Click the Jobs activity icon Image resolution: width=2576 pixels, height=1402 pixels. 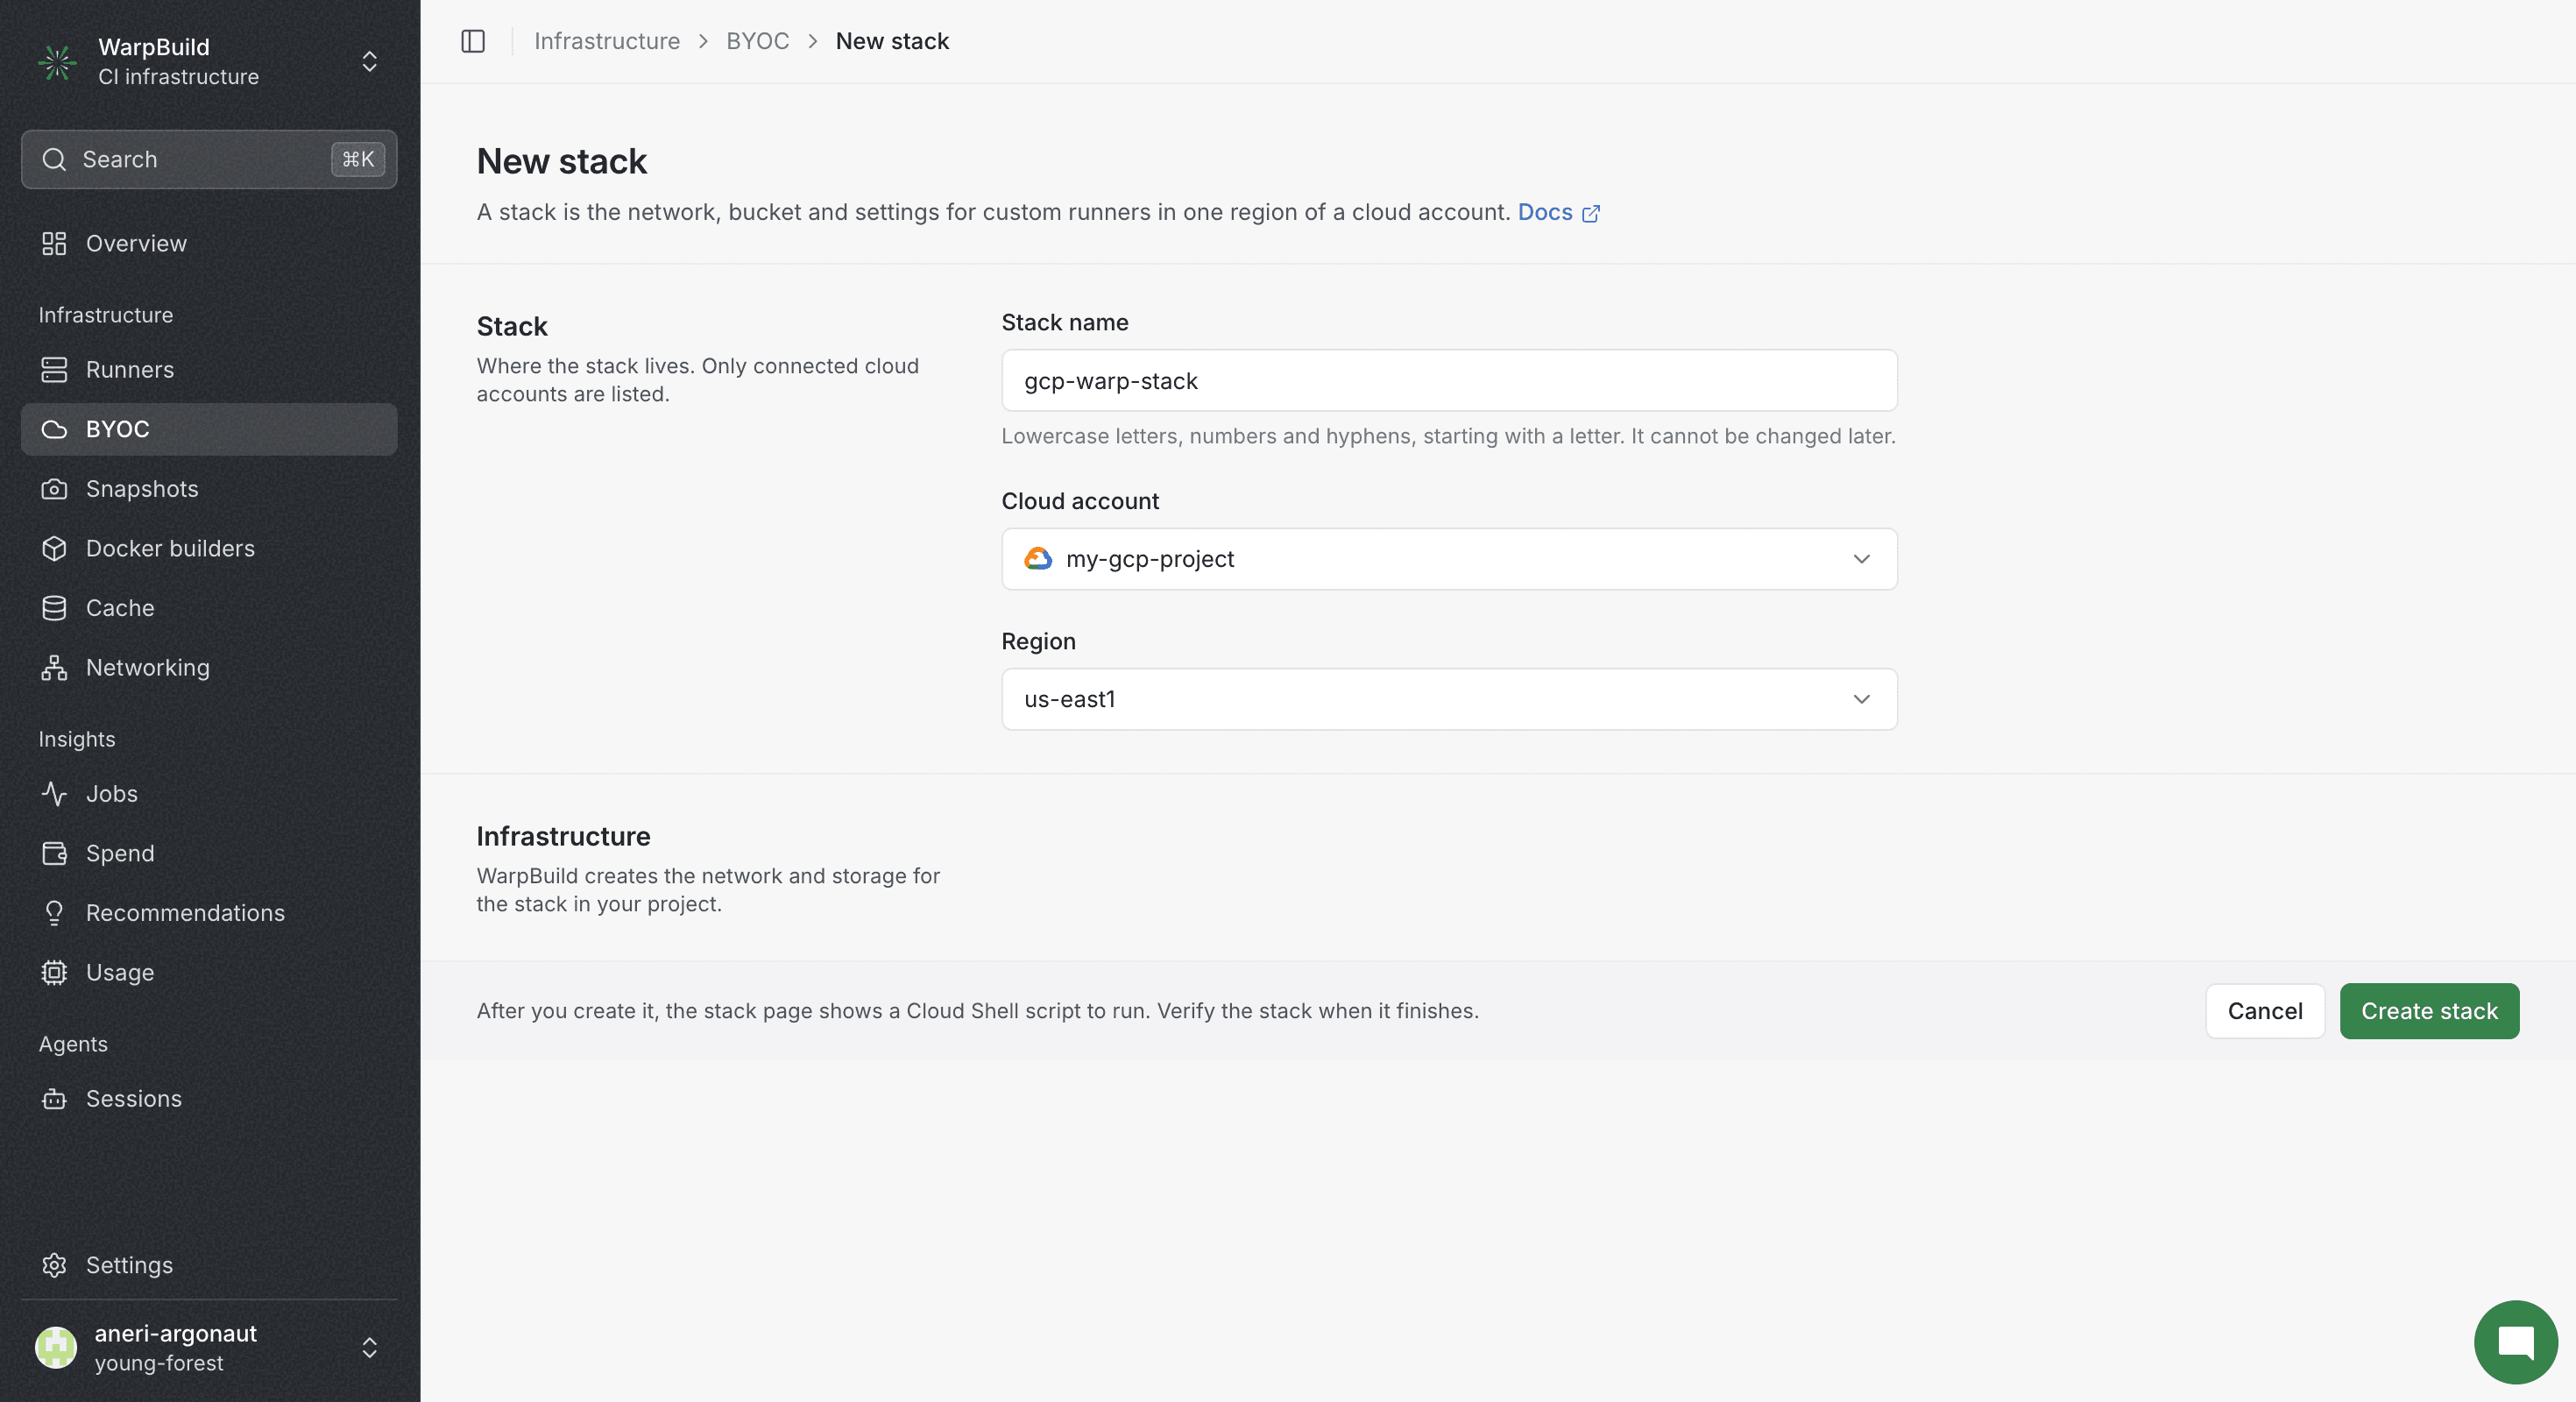(x=54, y=794)
